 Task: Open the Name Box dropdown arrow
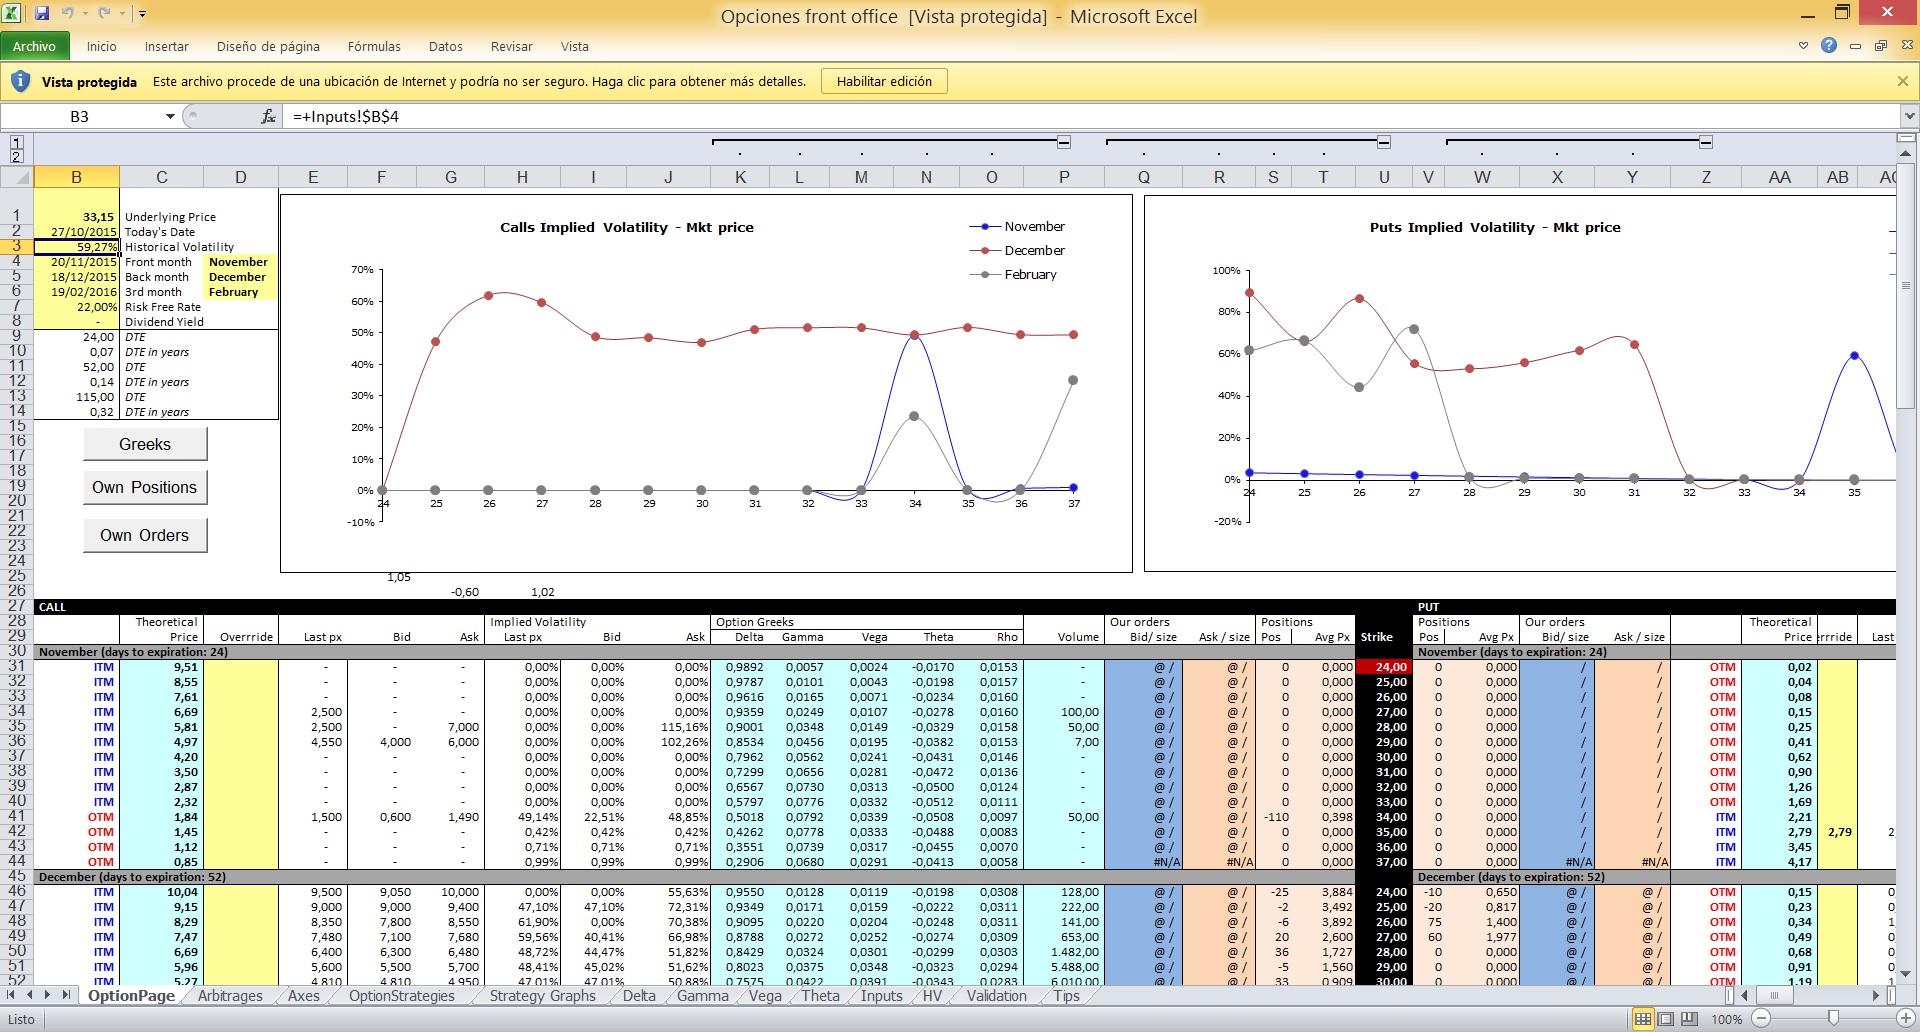[170, 117]
